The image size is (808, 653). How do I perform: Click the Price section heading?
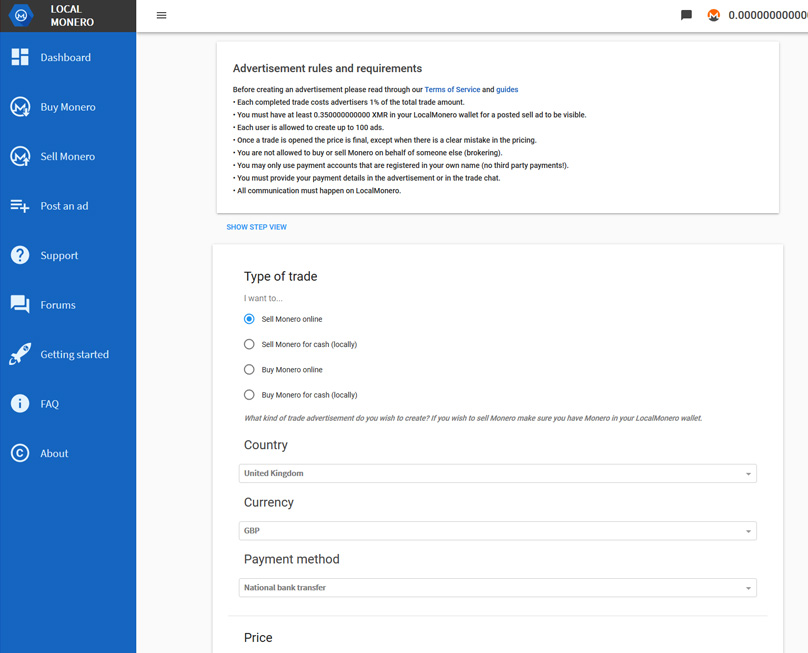[258, 638]
